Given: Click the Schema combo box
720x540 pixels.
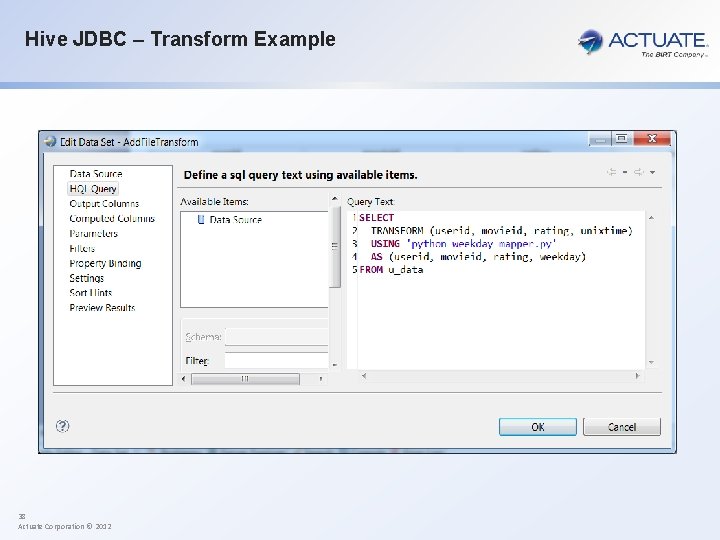Looking at the screenshot, I should click(276, 337).
